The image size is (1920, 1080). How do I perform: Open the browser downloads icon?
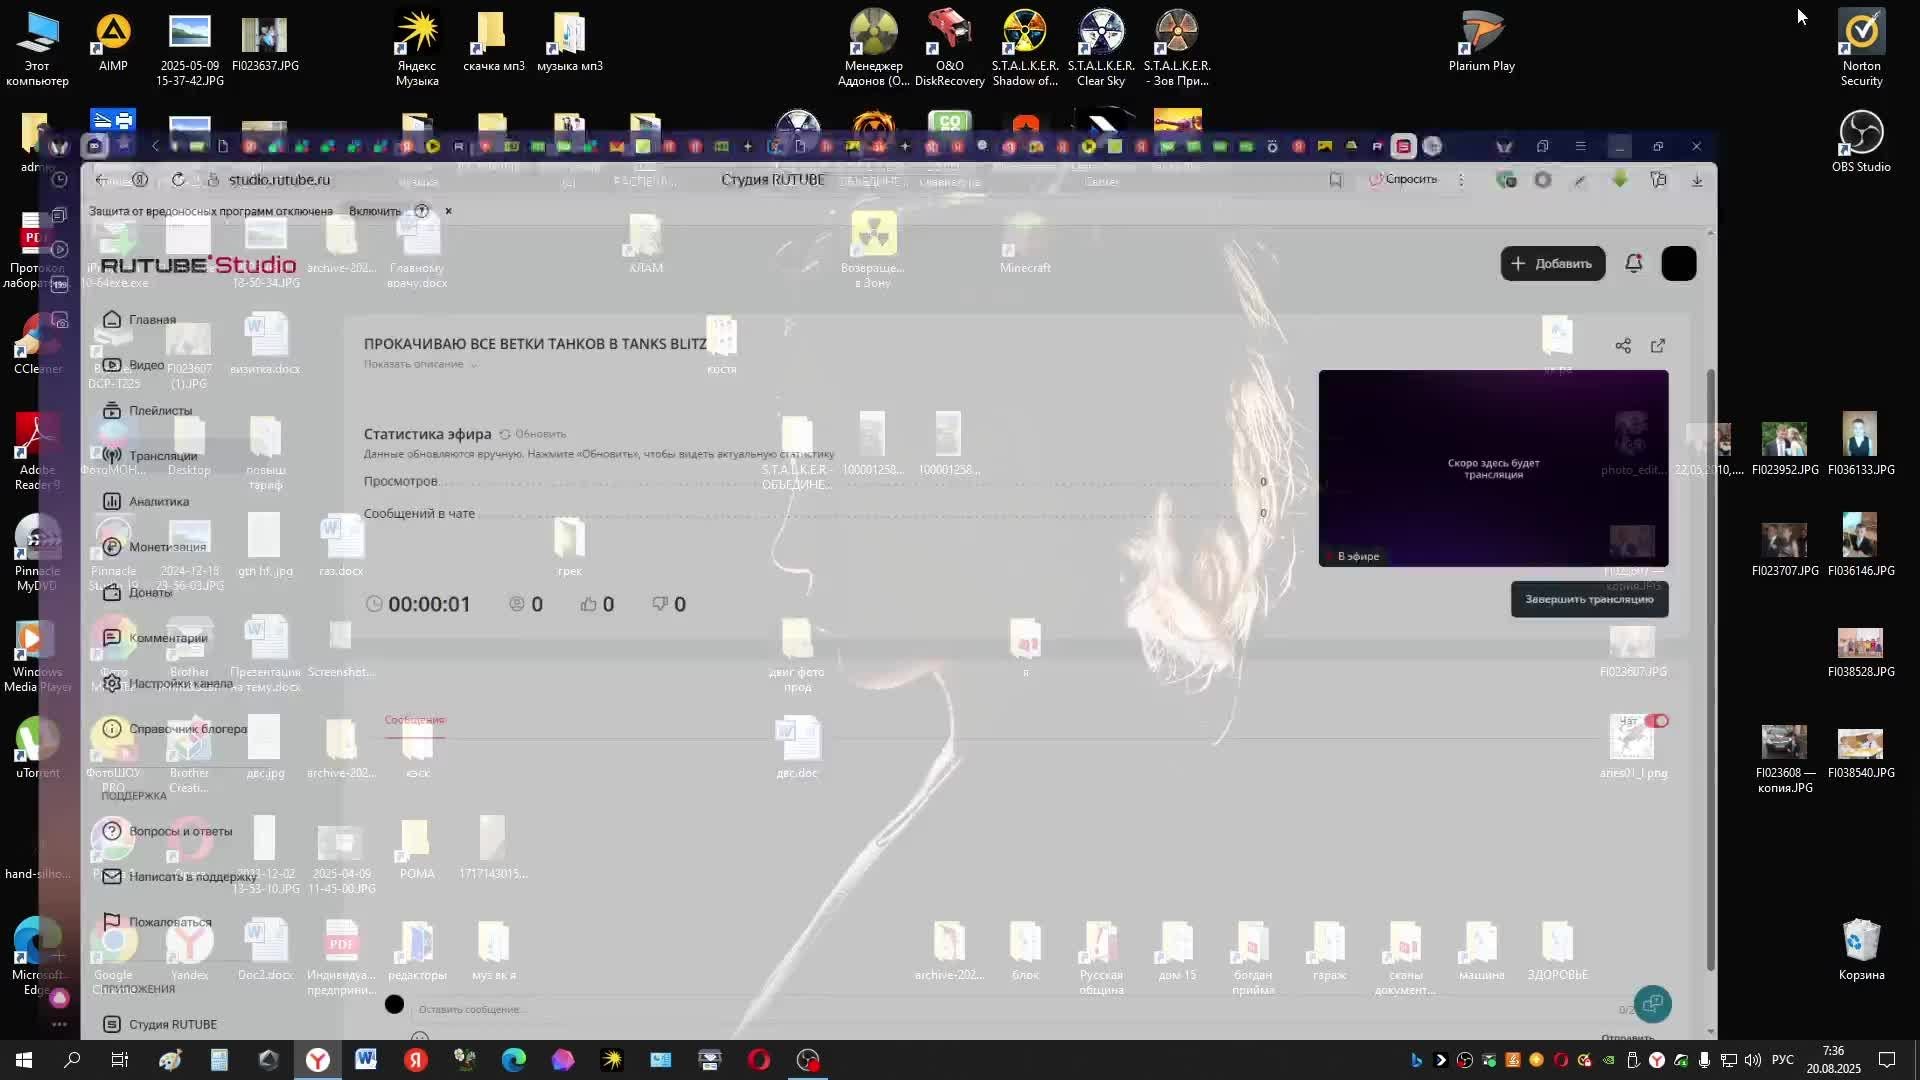(x=1697, y=180)
